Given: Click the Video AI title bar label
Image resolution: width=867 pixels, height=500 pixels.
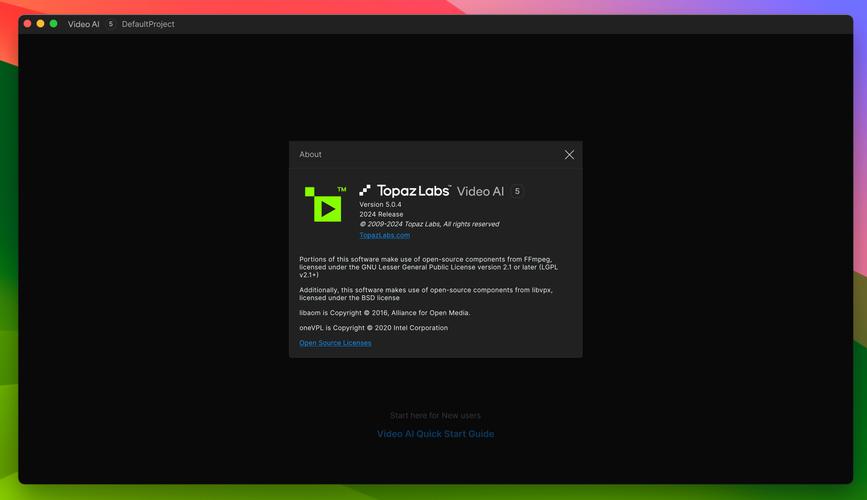Looking at the screenshot, I should tap(83, 24).
